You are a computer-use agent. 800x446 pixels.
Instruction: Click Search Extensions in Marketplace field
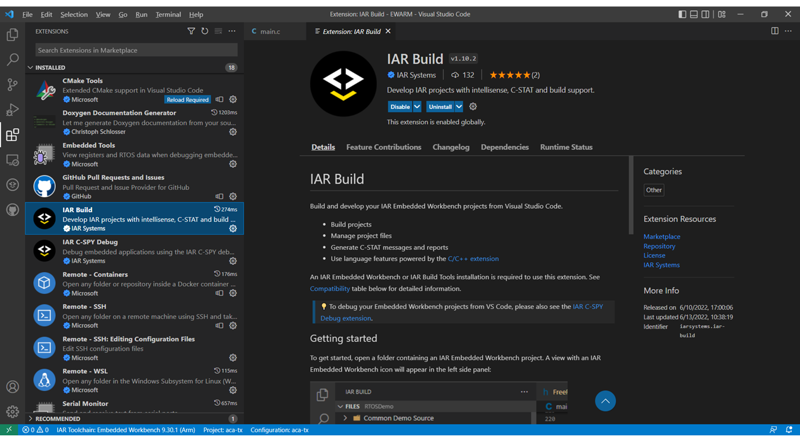(136, 50)
